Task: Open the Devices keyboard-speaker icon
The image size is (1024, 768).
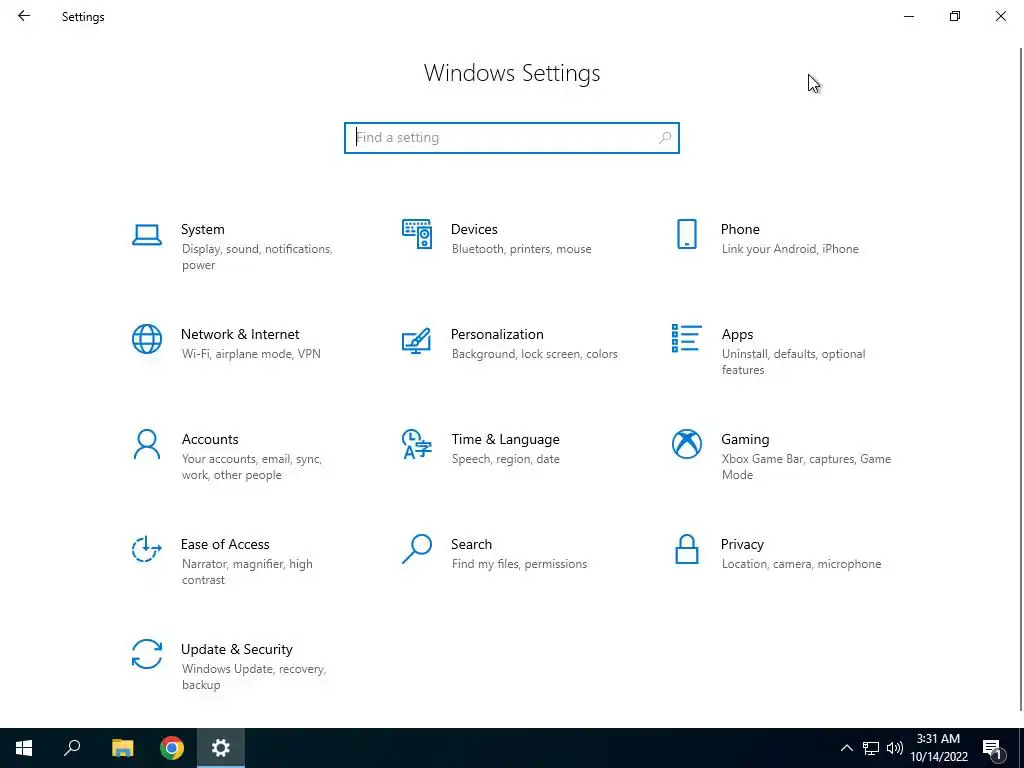Action: tap(417, 234)
